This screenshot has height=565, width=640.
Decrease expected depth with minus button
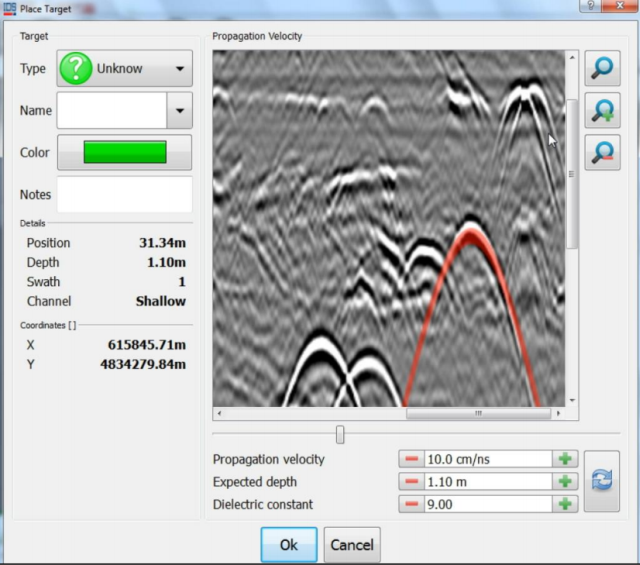tap(410, 481)
